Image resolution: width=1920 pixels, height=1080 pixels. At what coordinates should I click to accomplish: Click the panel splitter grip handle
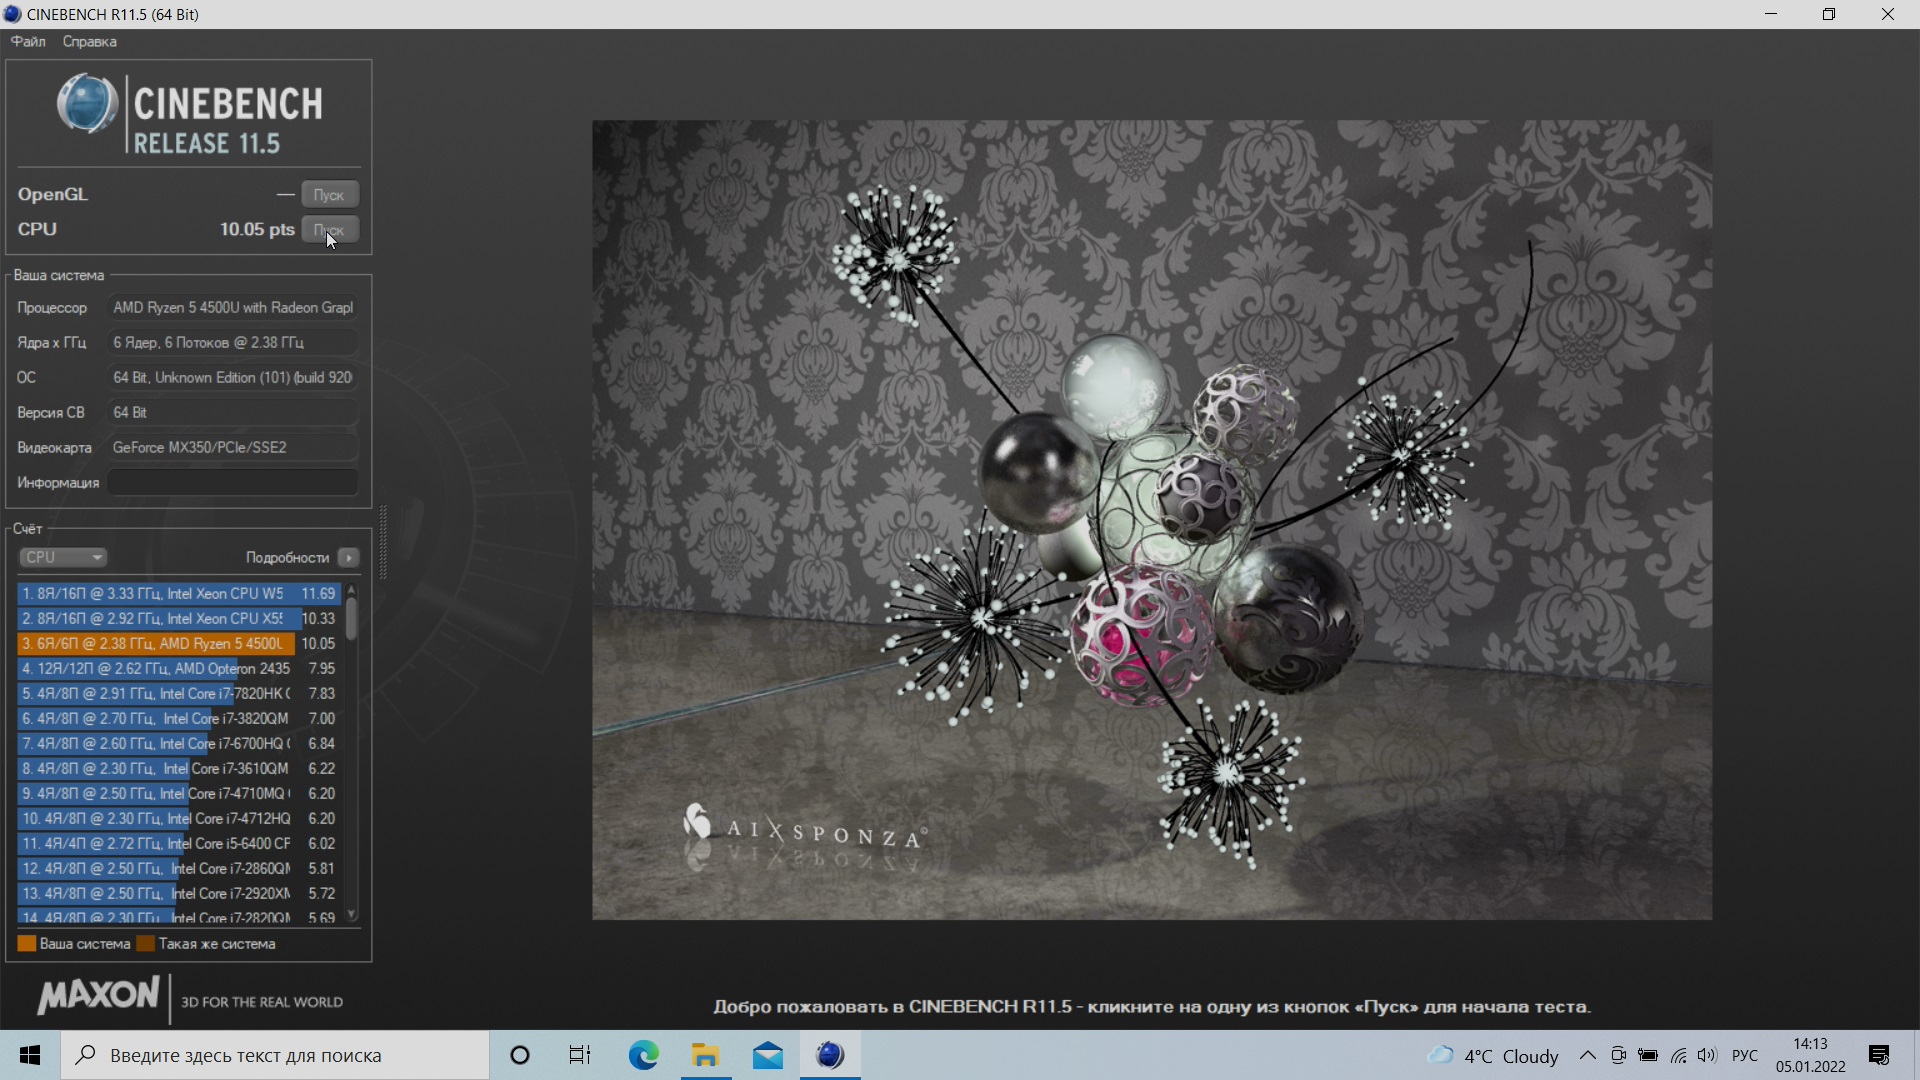pyautogui.click(x=383, y=542)
